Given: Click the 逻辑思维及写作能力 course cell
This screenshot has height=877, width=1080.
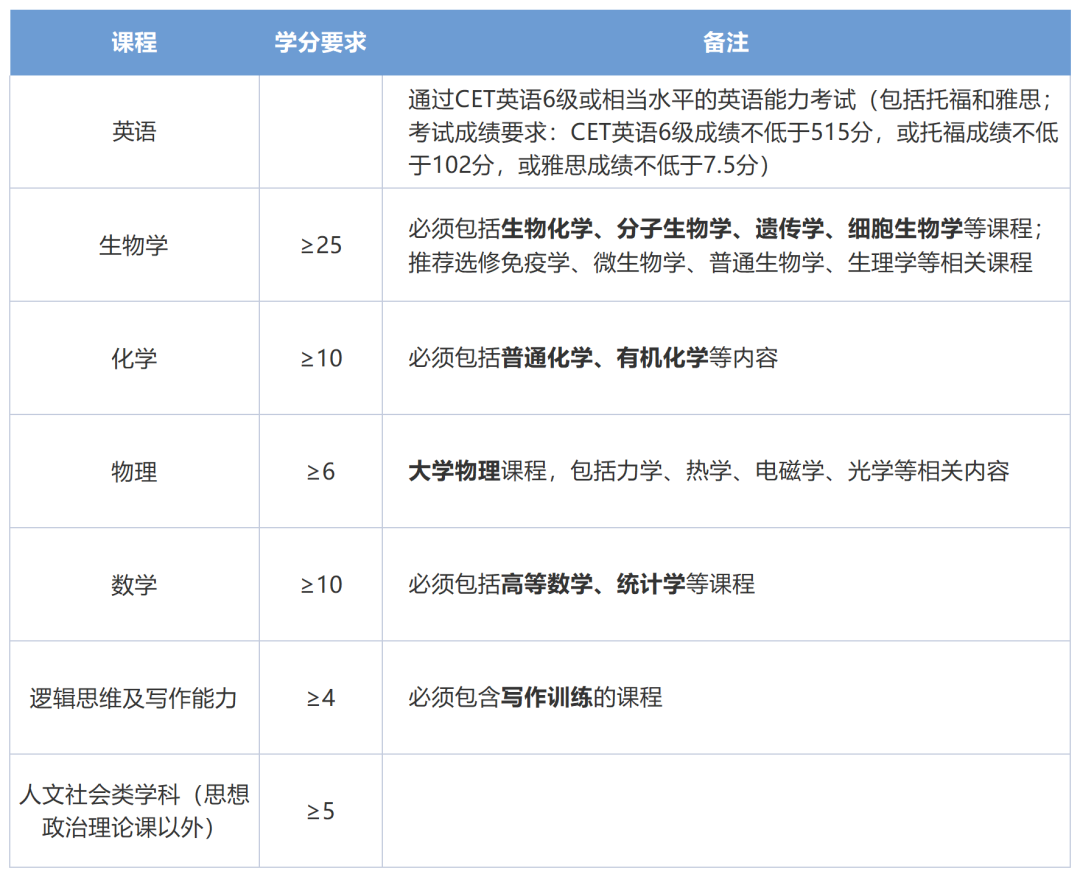Looking at the screenshot, I should [x=134, y=697].
